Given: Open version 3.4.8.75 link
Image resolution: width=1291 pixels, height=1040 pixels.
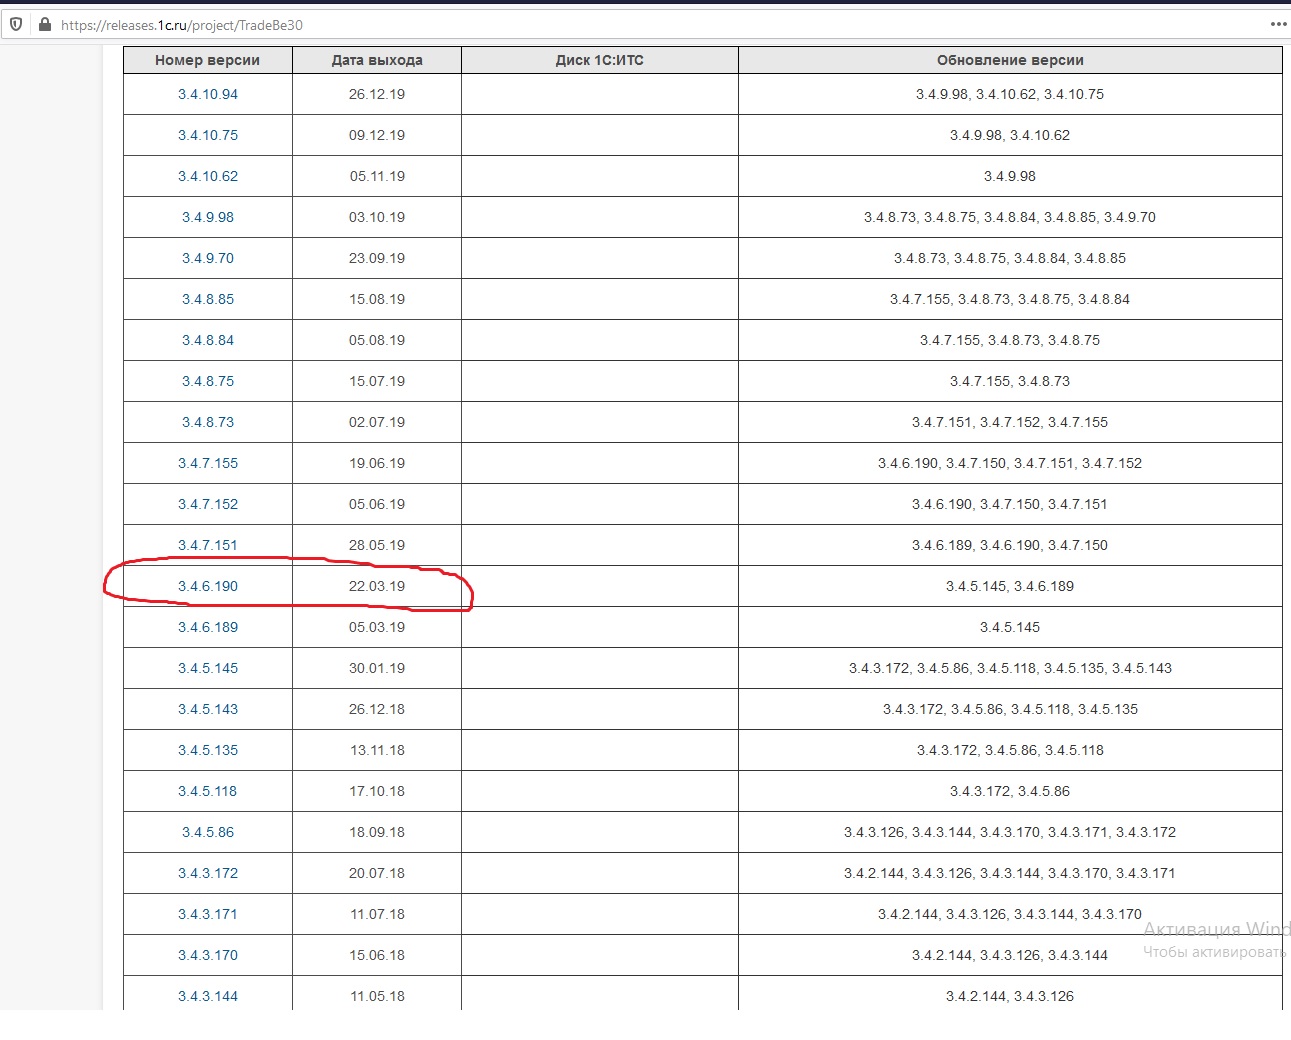Looking at the screenshot, I should click(208, 381).
